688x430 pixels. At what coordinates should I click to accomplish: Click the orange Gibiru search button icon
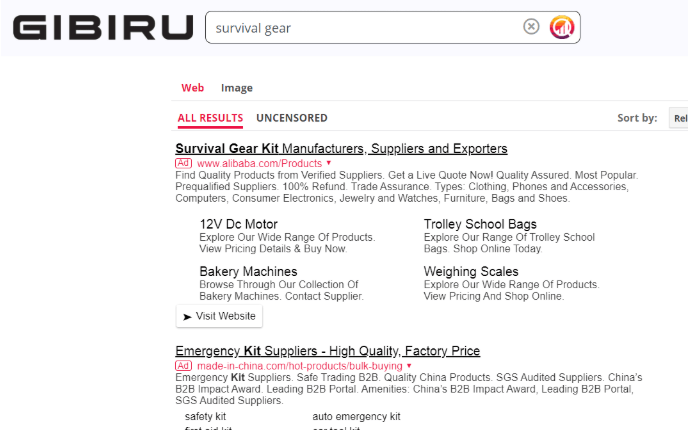562,27
